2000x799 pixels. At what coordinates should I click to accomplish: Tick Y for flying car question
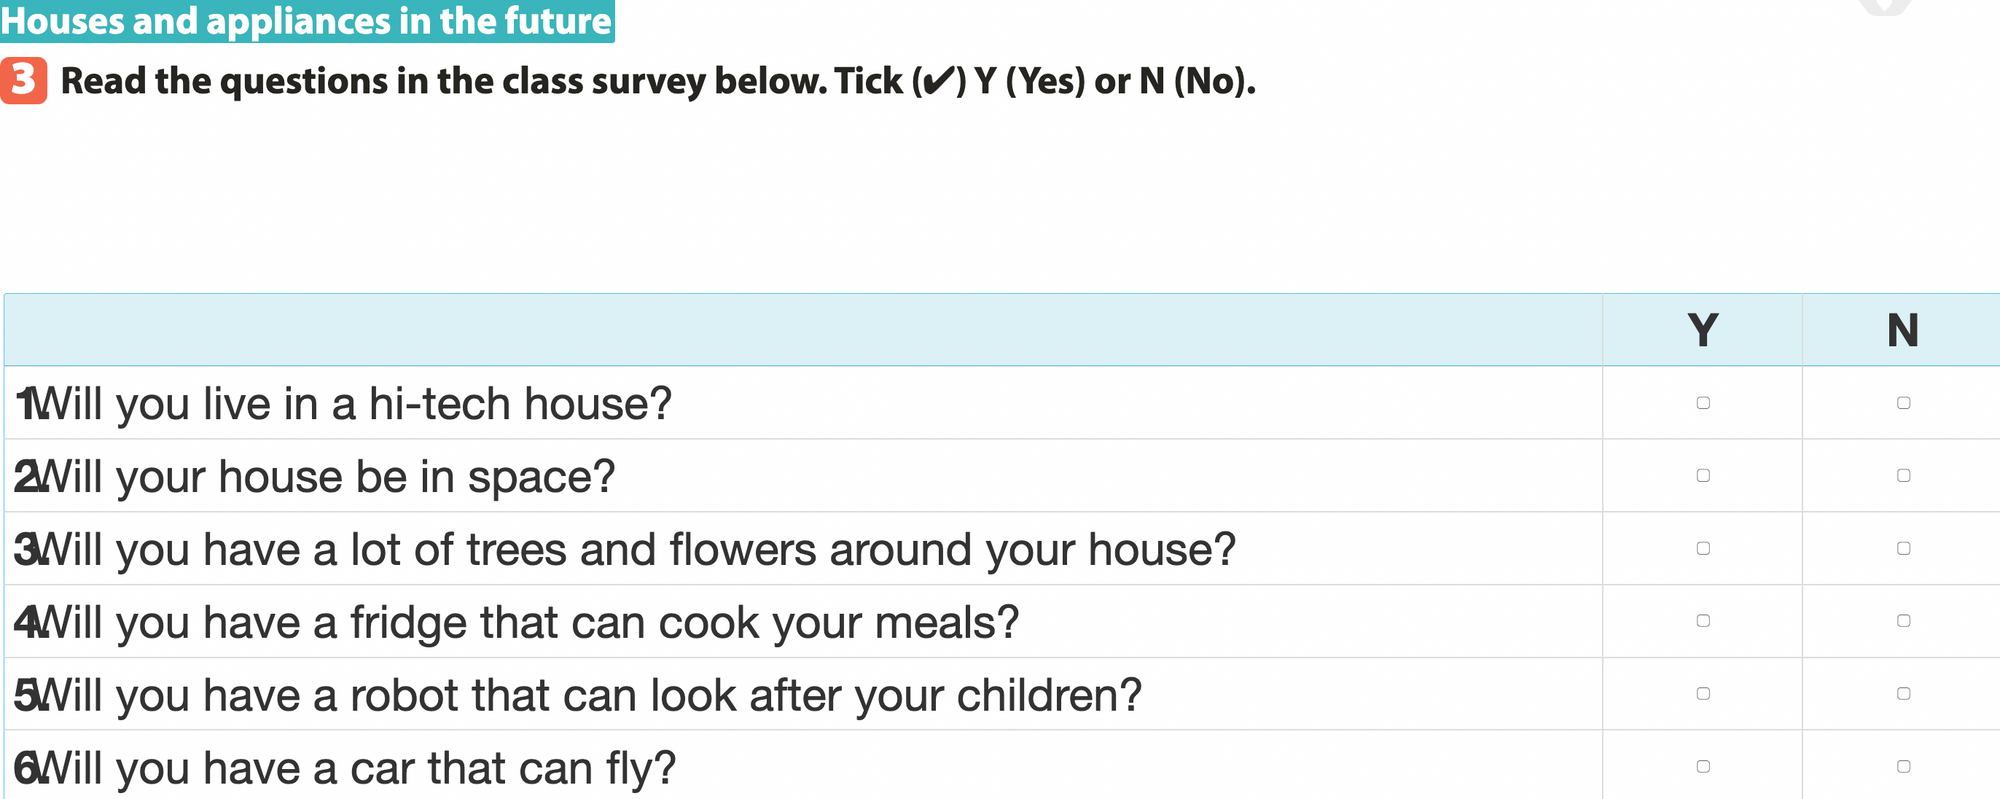(1703, 767)
